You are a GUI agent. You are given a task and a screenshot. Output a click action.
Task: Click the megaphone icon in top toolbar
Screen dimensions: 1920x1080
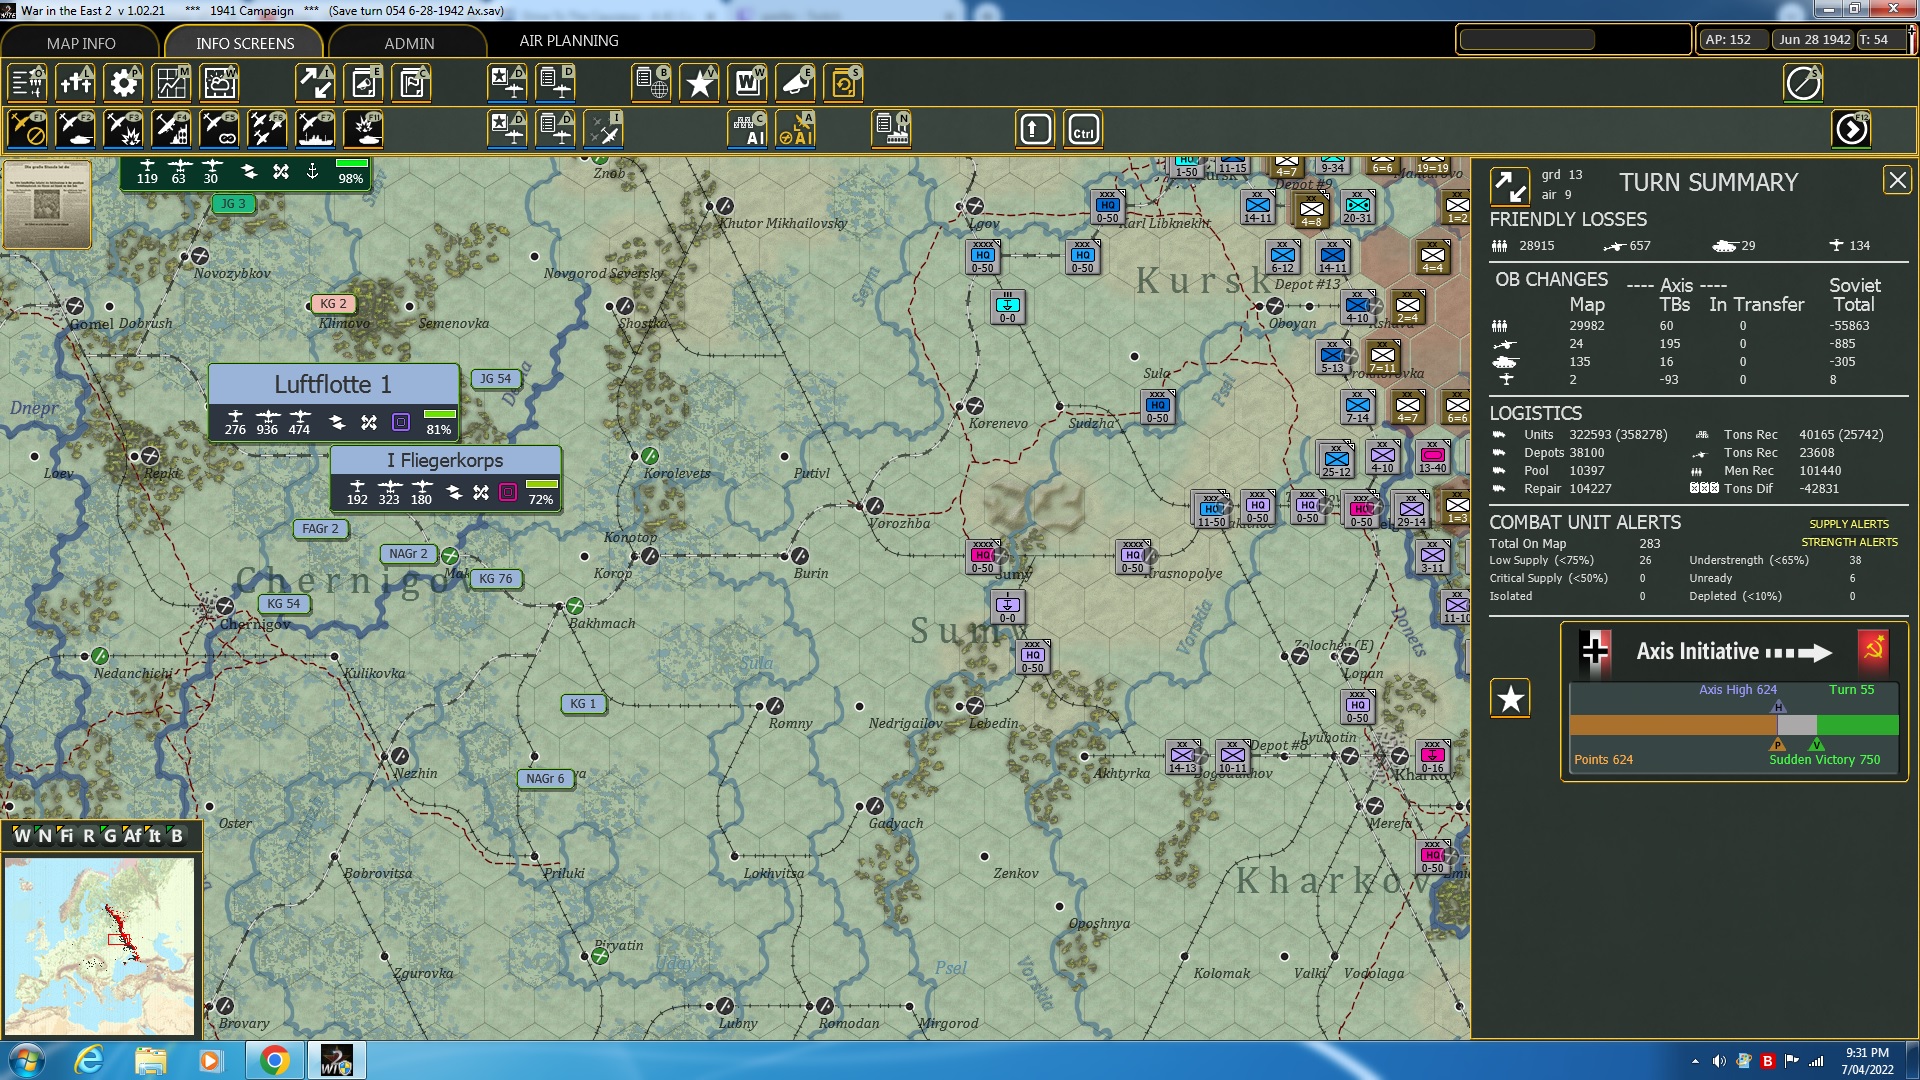coord(795,83)
